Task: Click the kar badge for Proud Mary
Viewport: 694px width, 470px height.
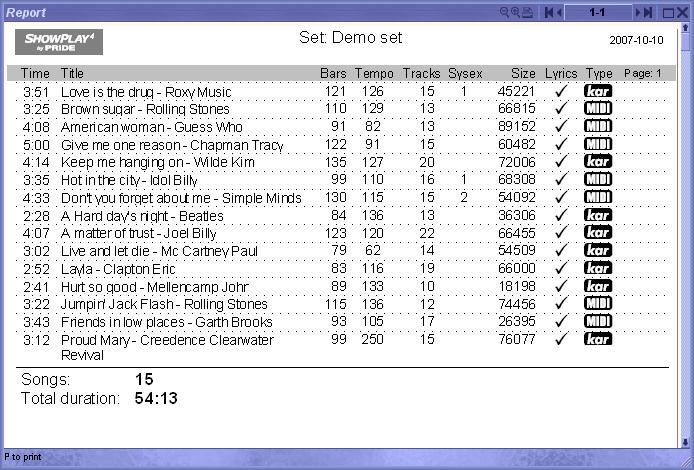Action: (598, 339)
